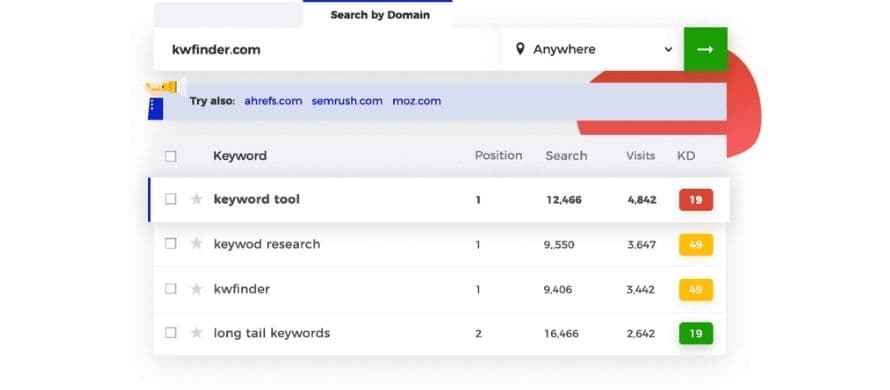Sort by Keyword column header

240,156
